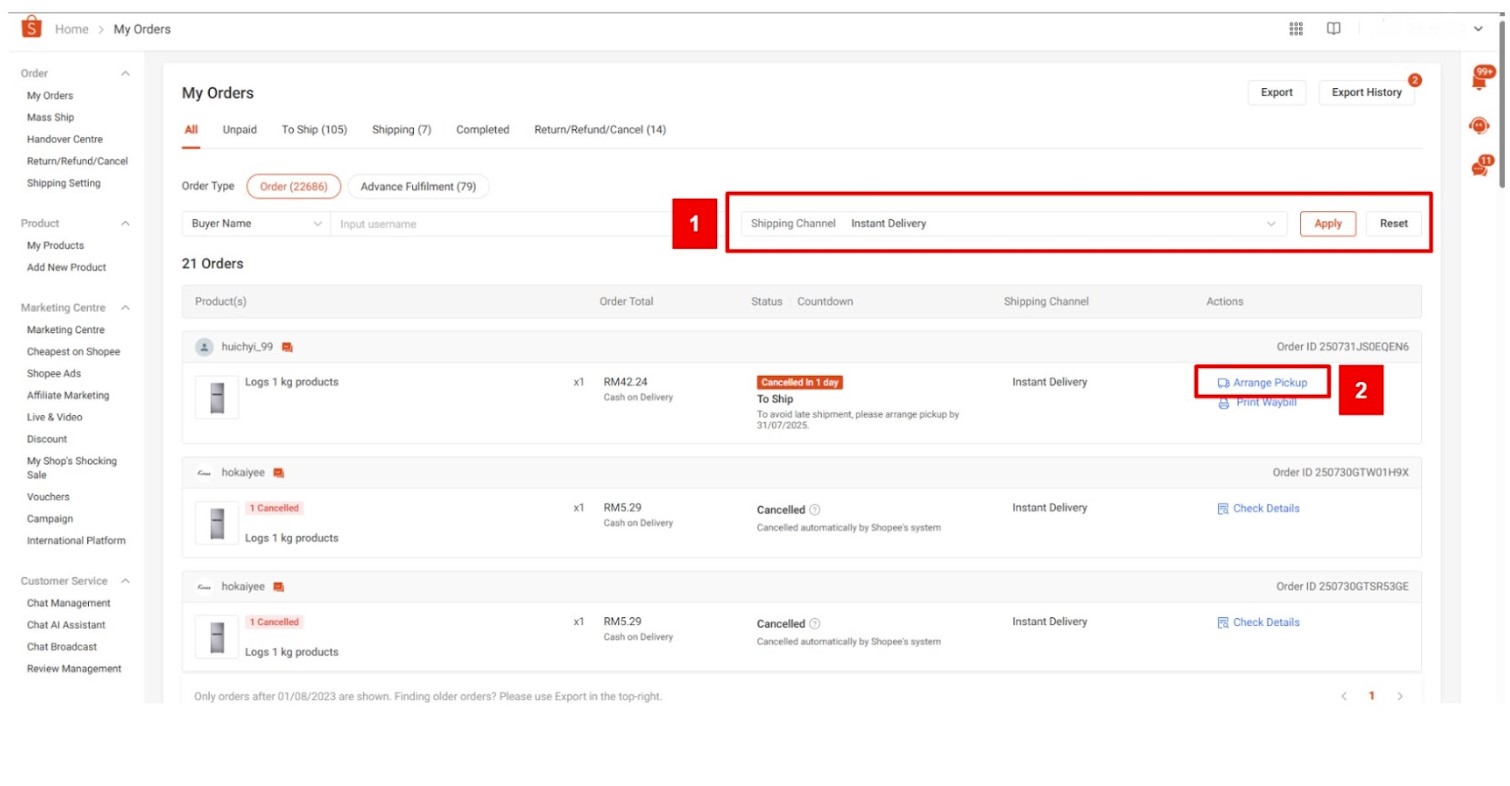The width and height of the screenshot is (1510, 786).
Task: Click the Export History button
Action: click(x=1366, y=92)
